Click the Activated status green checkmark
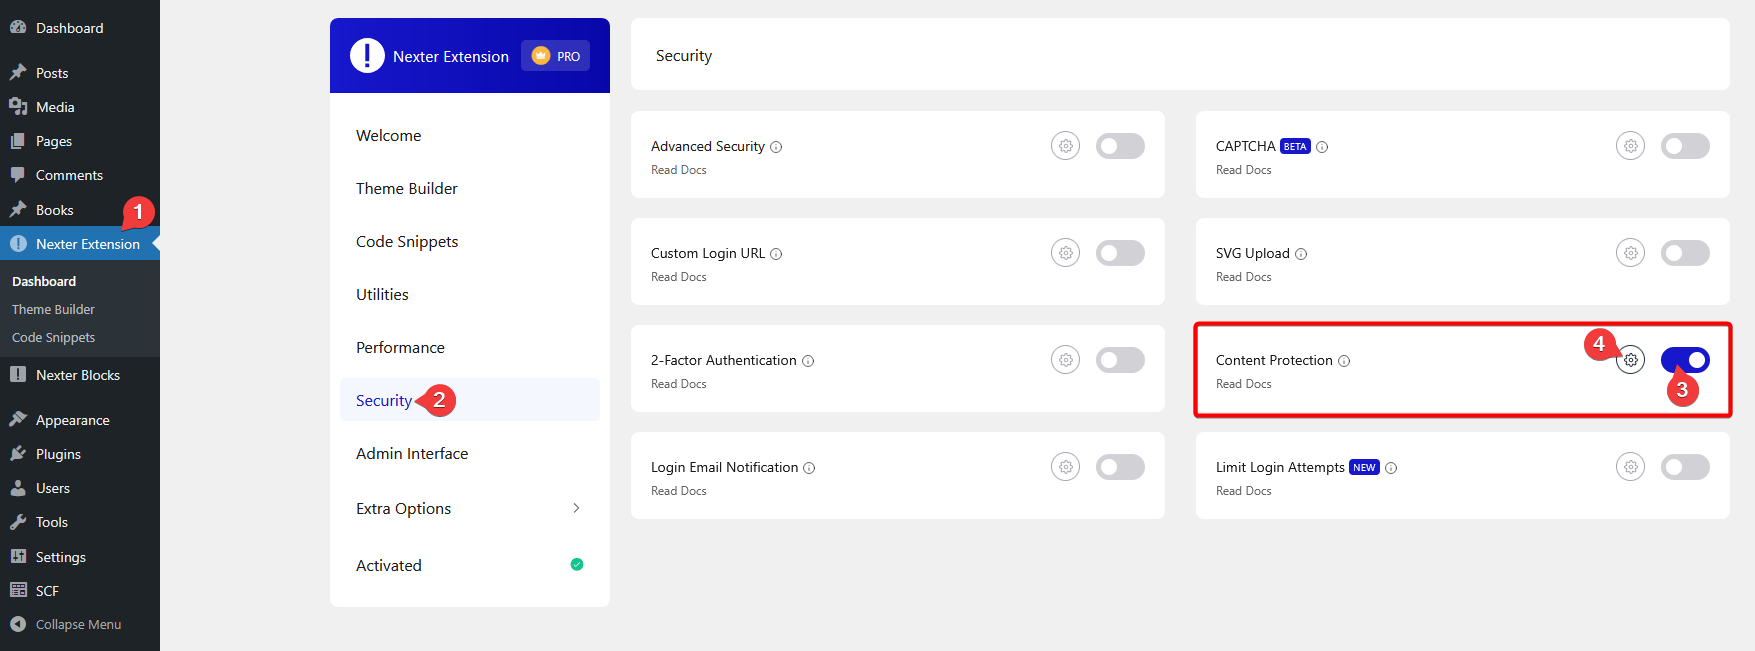 (577, 564)
